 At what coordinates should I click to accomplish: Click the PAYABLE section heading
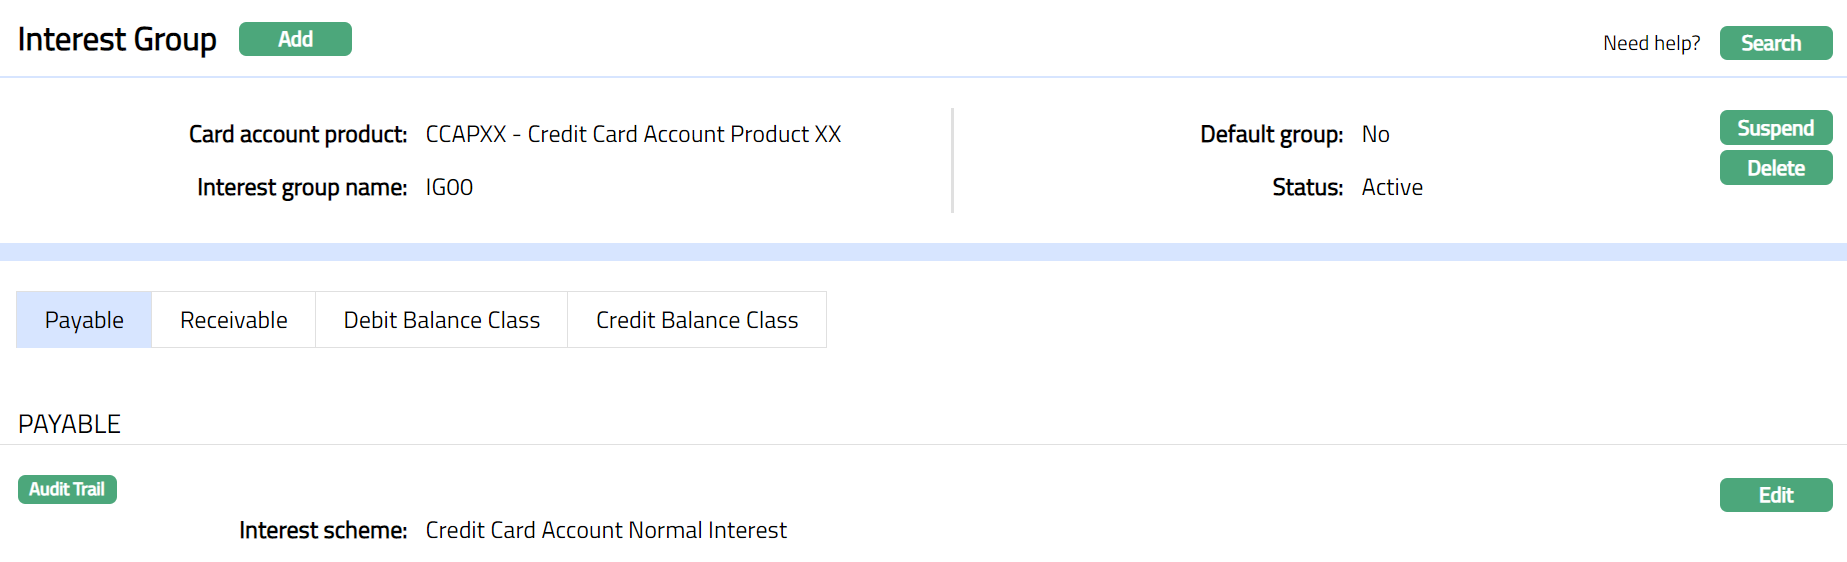69,424
